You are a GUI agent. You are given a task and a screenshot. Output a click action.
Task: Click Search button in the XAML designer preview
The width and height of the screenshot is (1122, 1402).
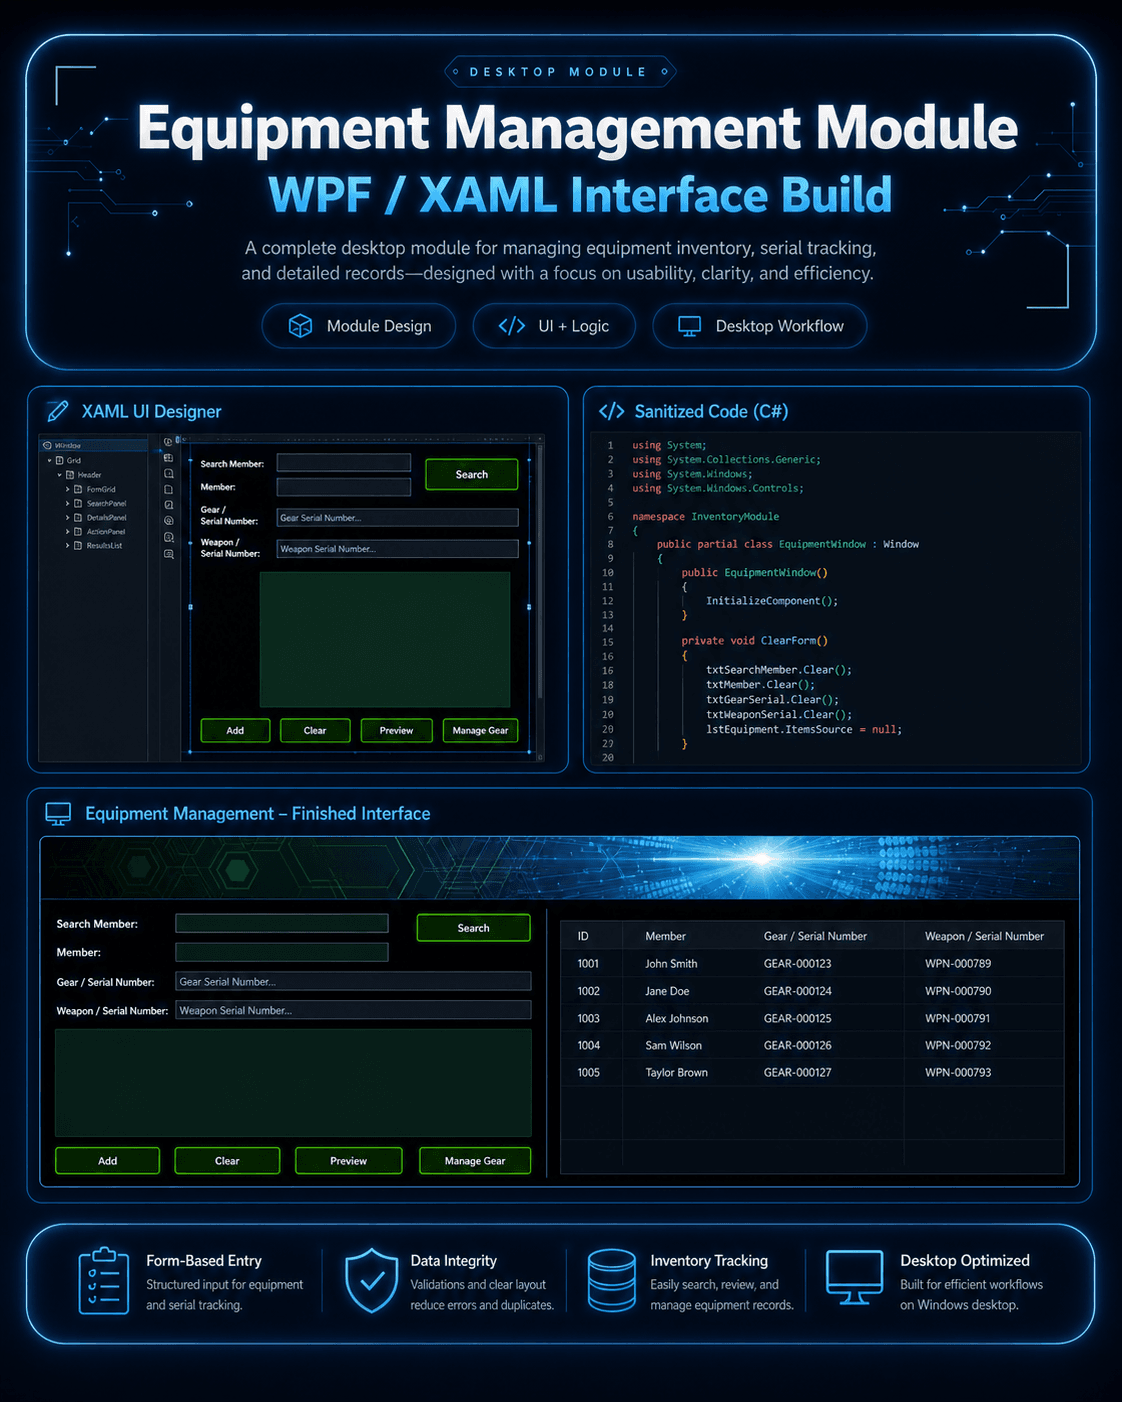472,474
